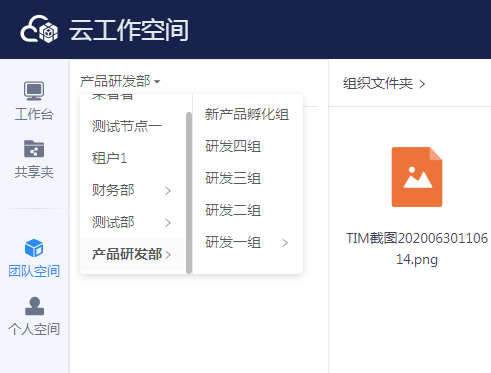Open the 个人空间 person icon

(x=34, y=306)
